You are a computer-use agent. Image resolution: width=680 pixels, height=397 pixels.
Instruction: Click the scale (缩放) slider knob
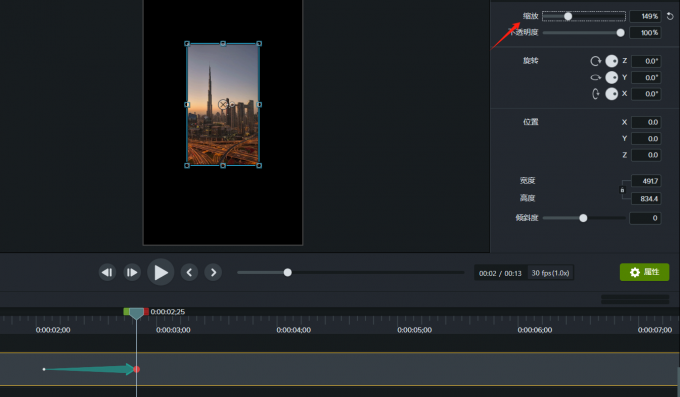[568, 16]
